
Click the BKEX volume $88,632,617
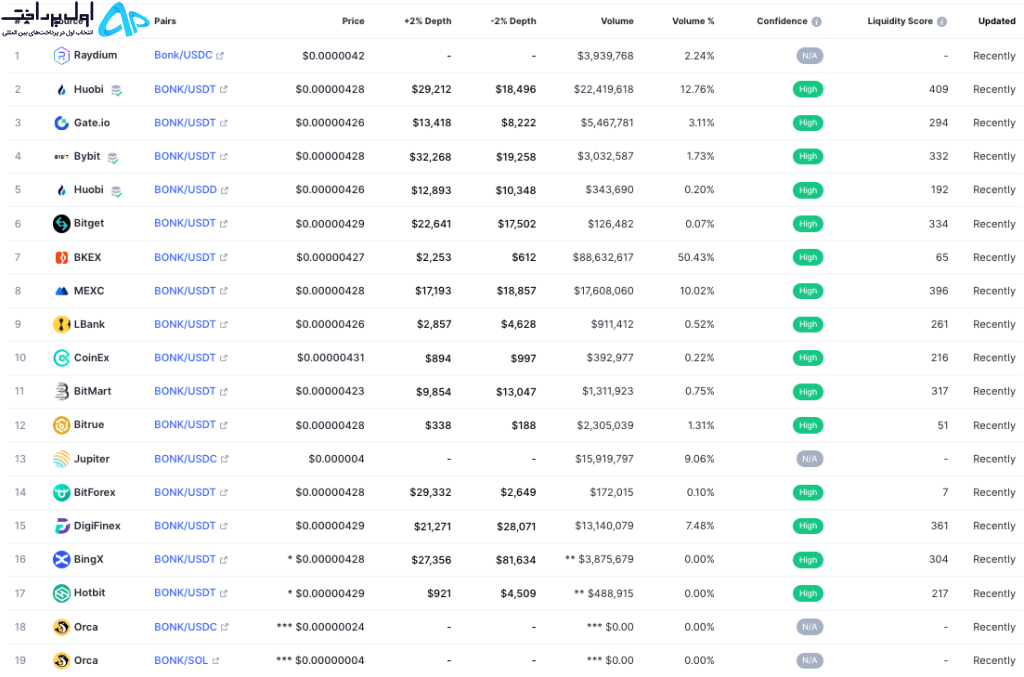coord(603,257)
